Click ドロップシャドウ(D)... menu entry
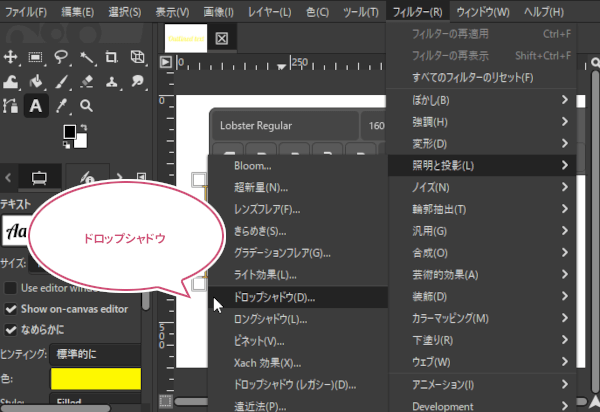The height and width of the screenshot is (412, 600). click(x=274, y=297)
